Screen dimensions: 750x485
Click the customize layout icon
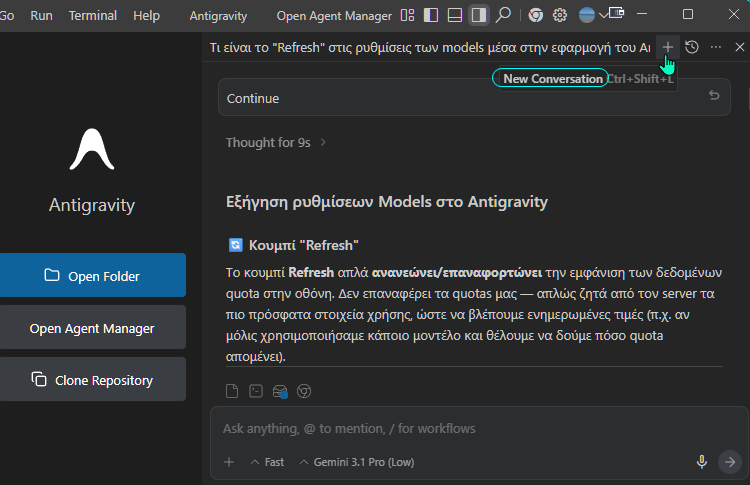pos(407,15)
